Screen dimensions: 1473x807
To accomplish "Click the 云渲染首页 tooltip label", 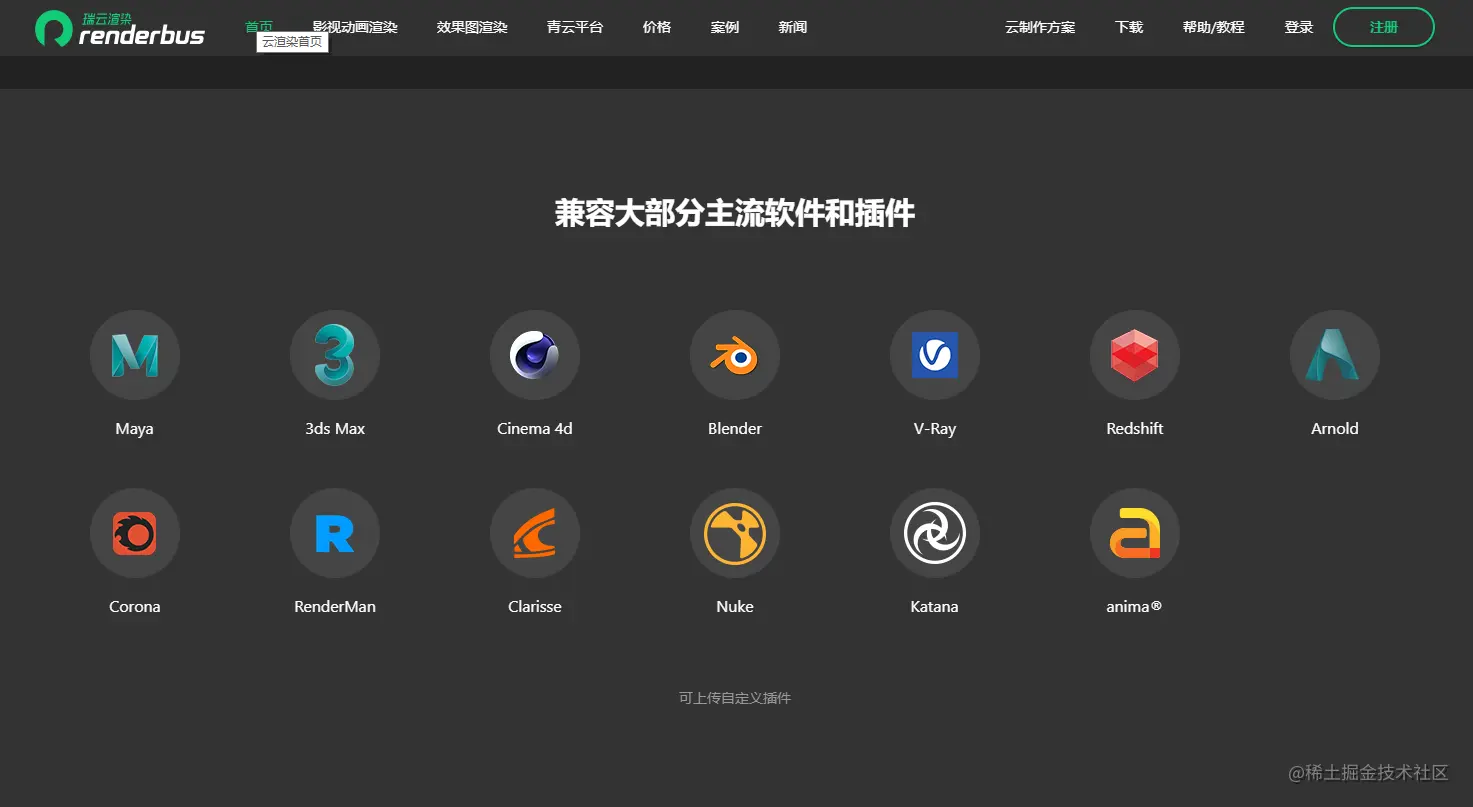I will (x=292, y=42).
